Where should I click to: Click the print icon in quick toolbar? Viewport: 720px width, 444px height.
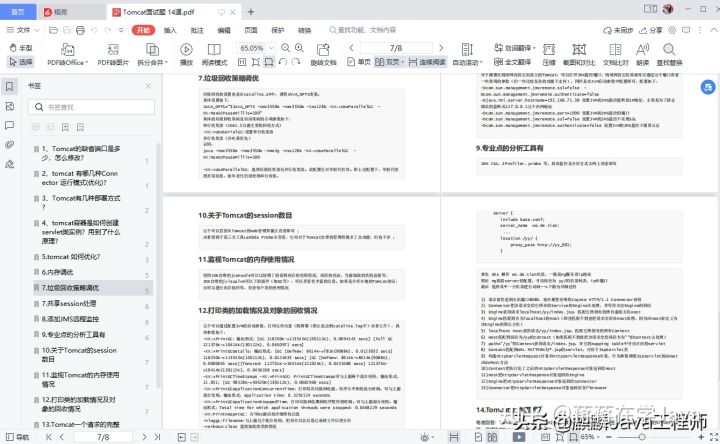pos(80,30)
